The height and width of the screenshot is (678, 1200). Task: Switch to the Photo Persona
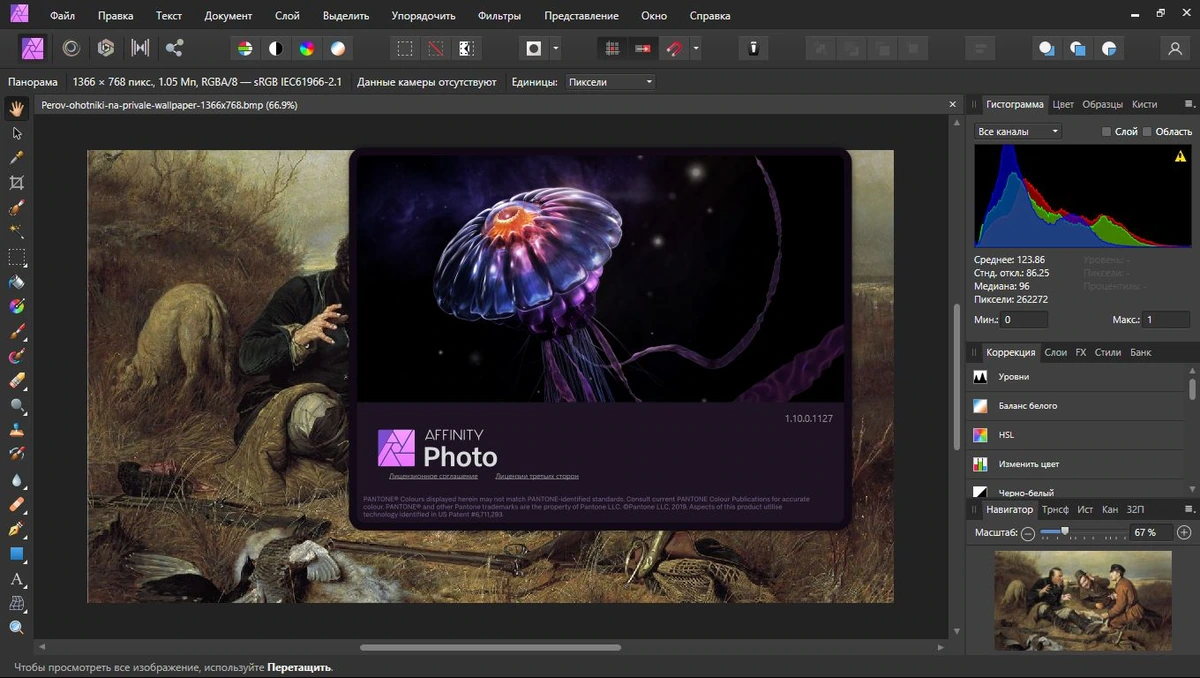pyautogui.click(x=32, y=47)
